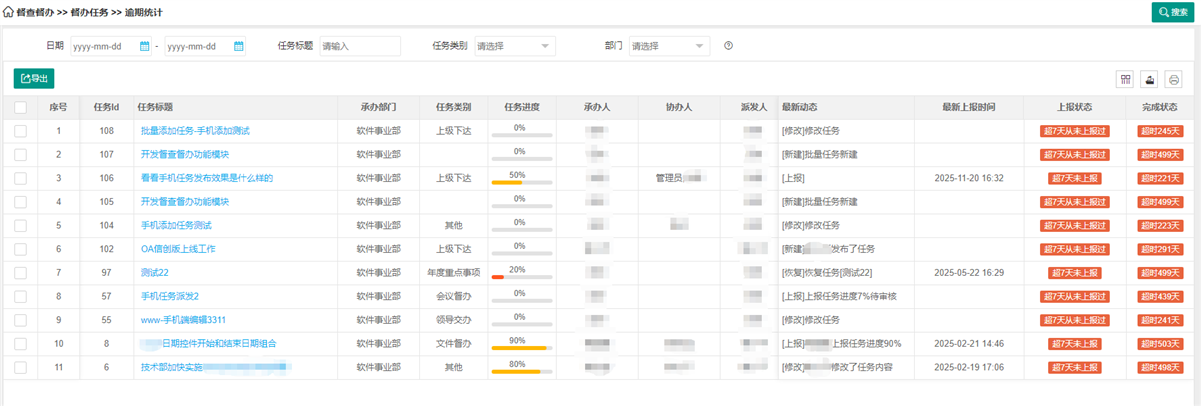Click the green 搜索 search button
The image size is (1201, 406).
pyautogui.click(x=1173, y=11)
